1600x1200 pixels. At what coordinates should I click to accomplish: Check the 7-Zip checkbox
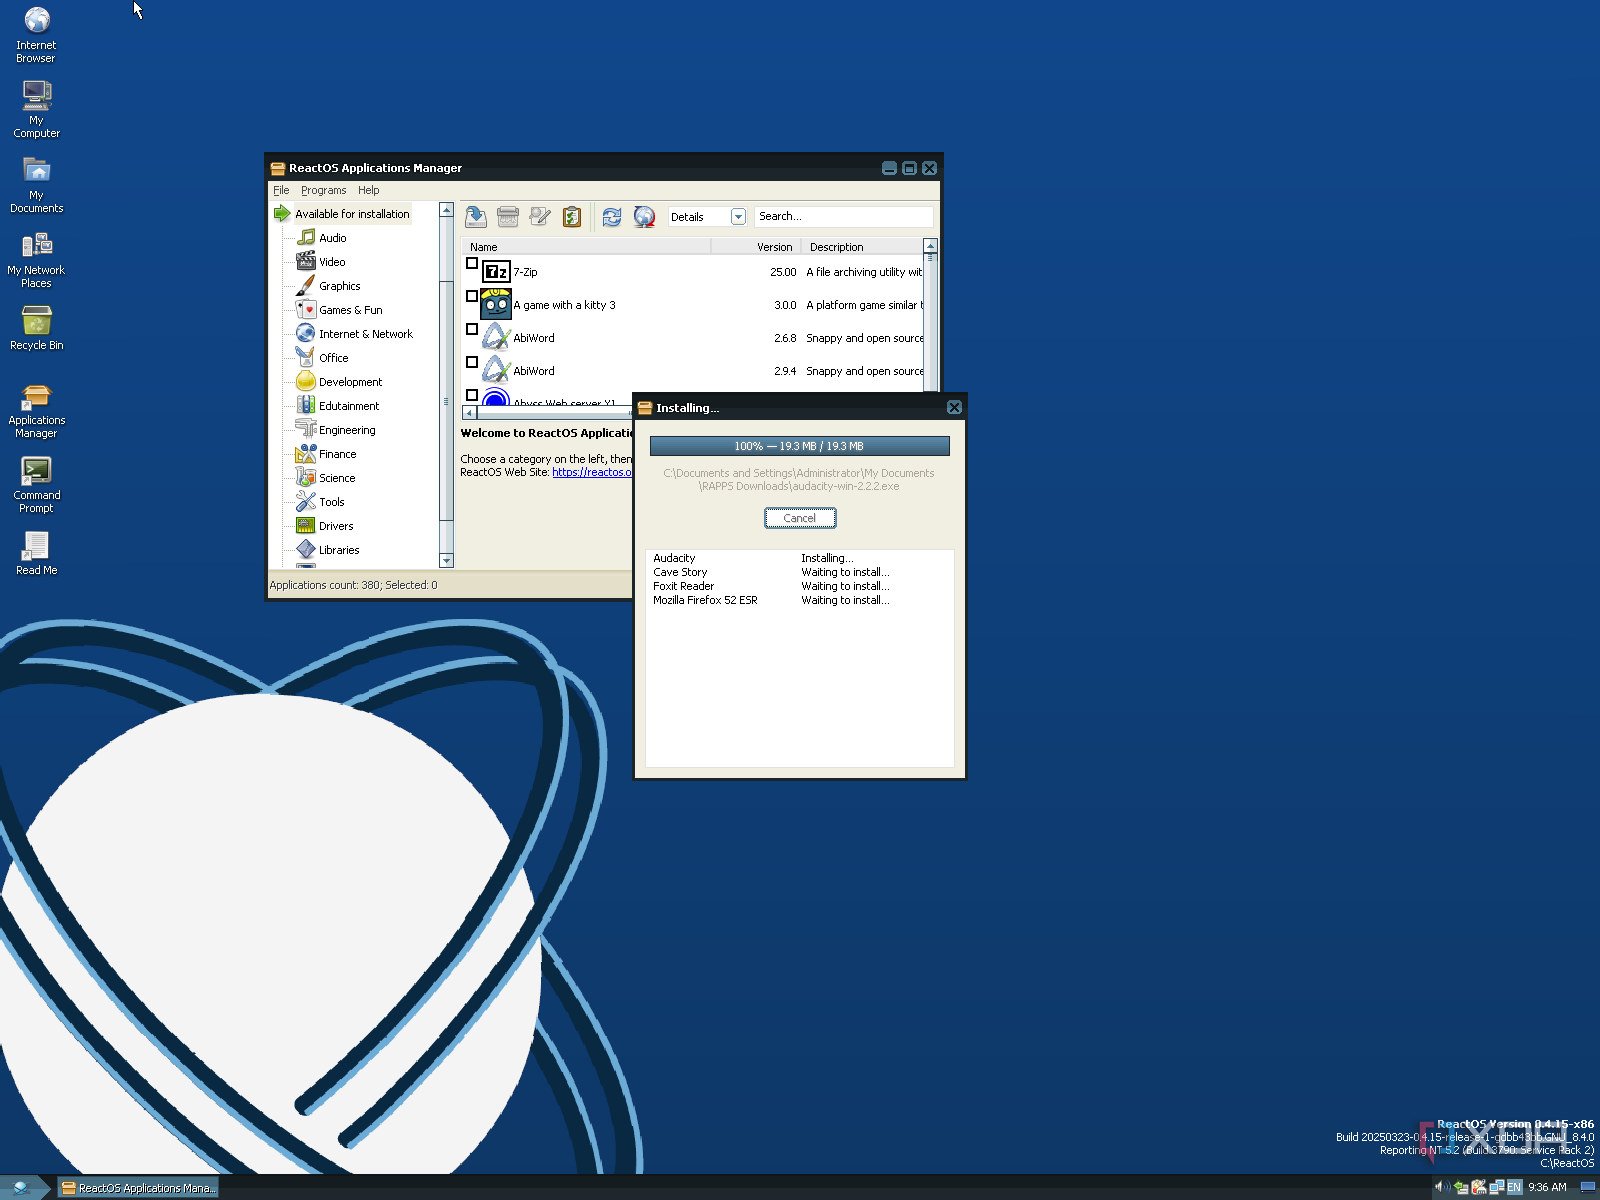pyautogui.click(x=472, y=264)
